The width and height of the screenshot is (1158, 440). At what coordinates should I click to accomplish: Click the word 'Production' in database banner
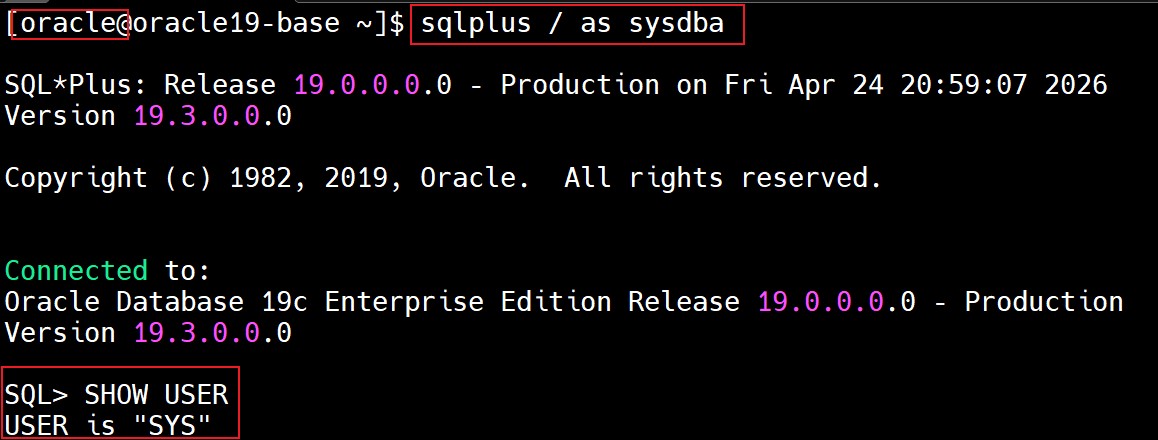tap(1044, 301)
